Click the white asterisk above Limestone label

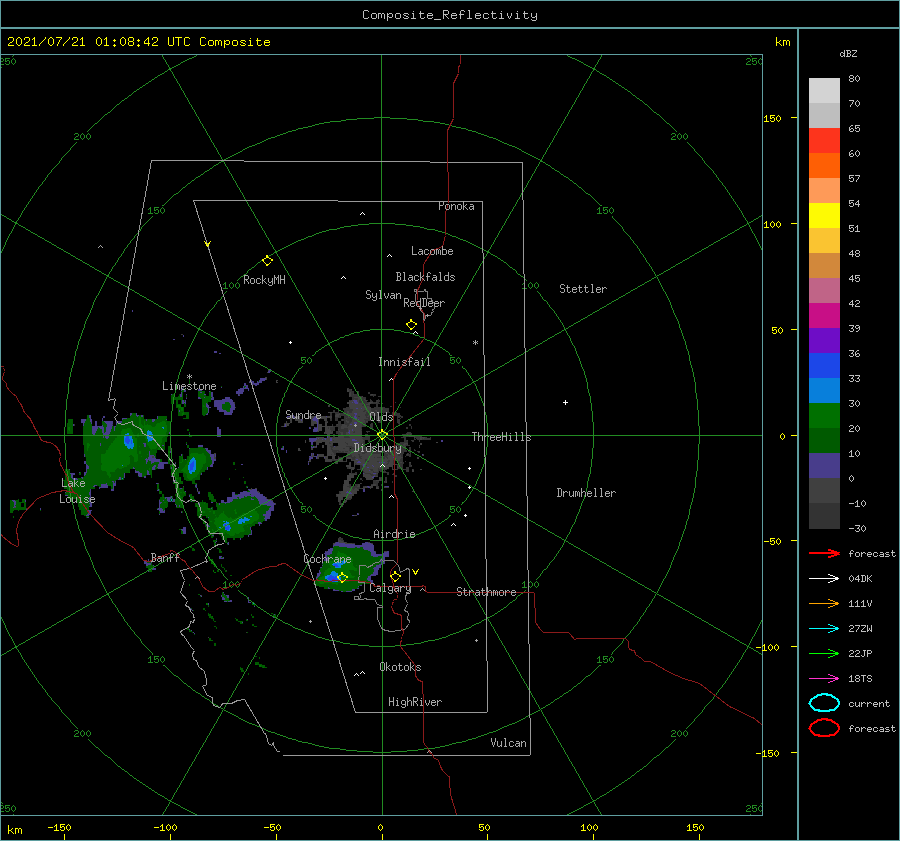tap(189, 377)
